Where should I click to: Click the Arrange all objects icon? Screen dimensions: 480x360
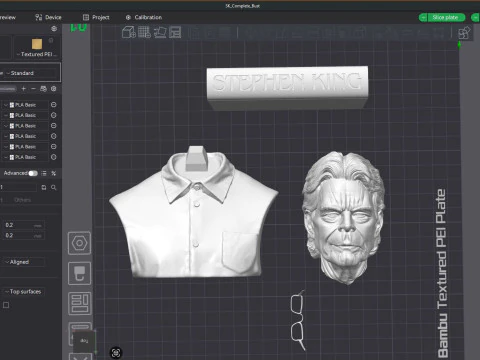(x=175, y=32)
